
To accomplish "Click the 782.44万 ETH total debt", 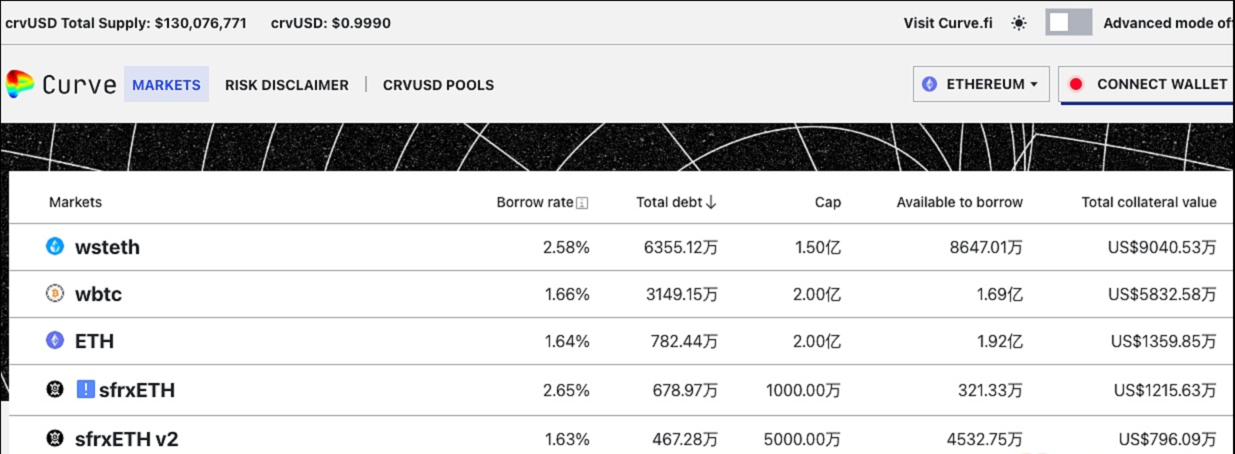I will tap(686, 341).
